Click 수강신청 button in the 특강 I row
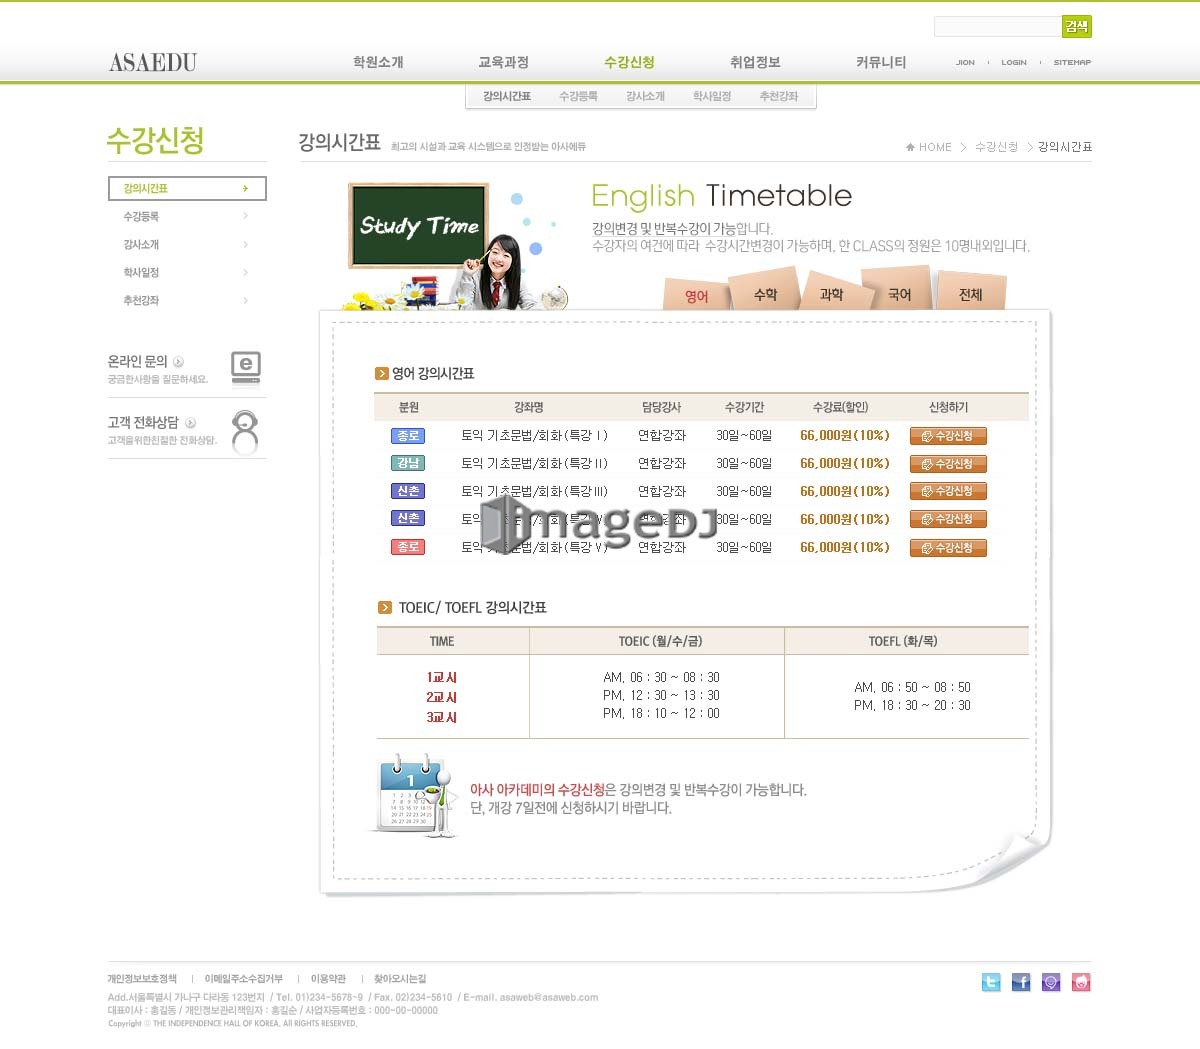This screenshot has width=1200, height=1049. [948, 436]
